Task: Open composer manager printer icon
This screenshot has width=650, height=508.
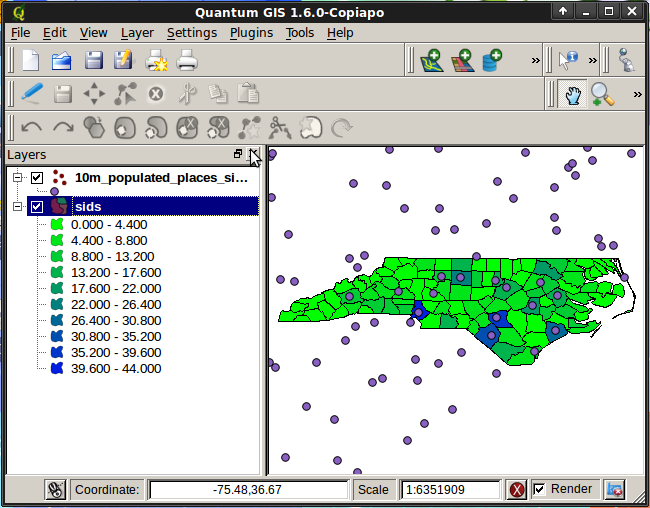Action: pos(187,61)
